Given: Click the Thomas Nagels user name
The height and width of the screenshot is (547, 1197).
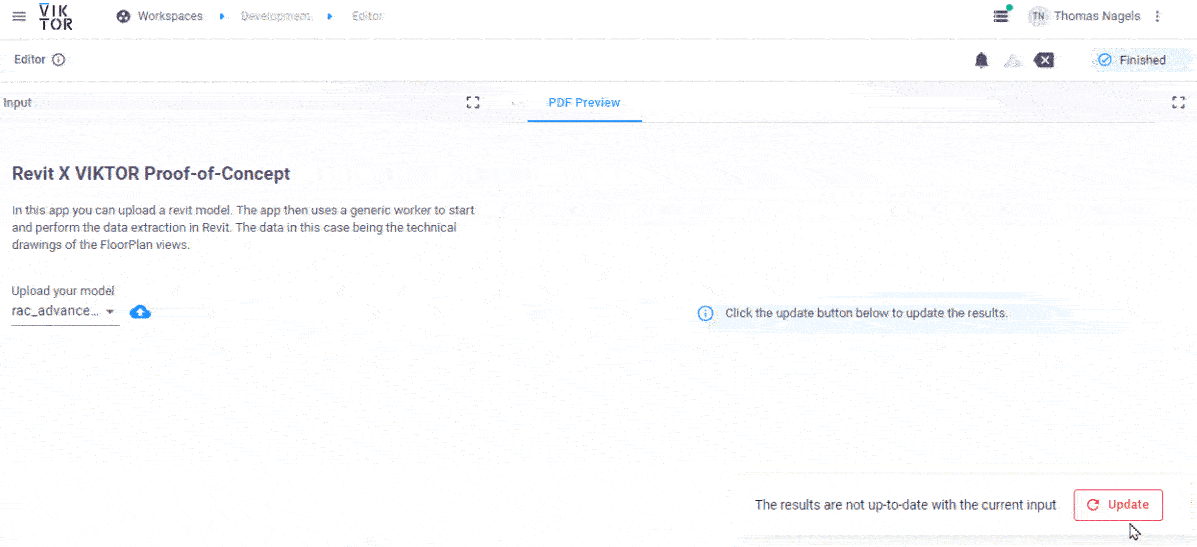Looking at the screenshot, I should 1097,16.
